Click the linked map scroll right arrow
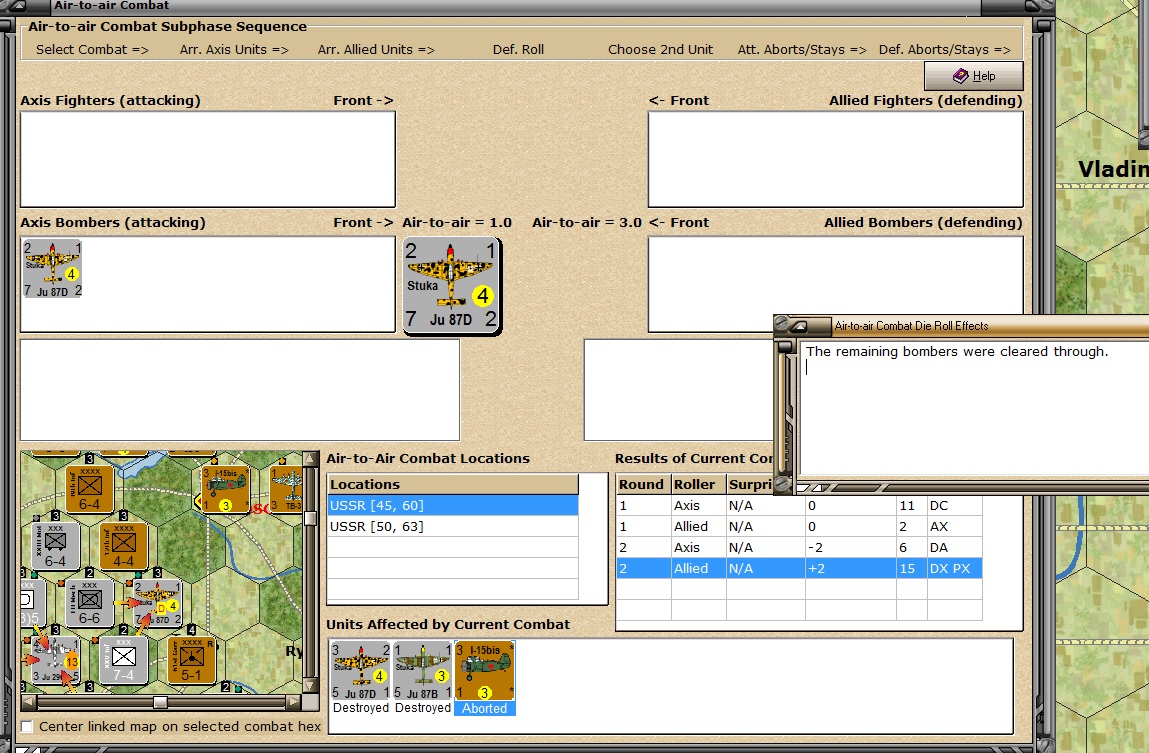 [294, 702]
